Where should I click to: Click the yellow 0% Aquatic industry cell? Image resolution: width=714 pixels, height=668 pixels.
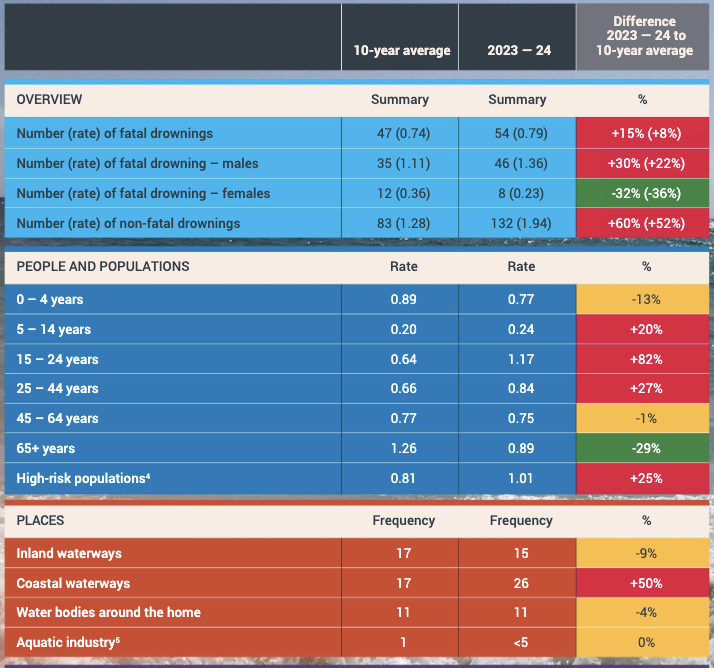645,642
